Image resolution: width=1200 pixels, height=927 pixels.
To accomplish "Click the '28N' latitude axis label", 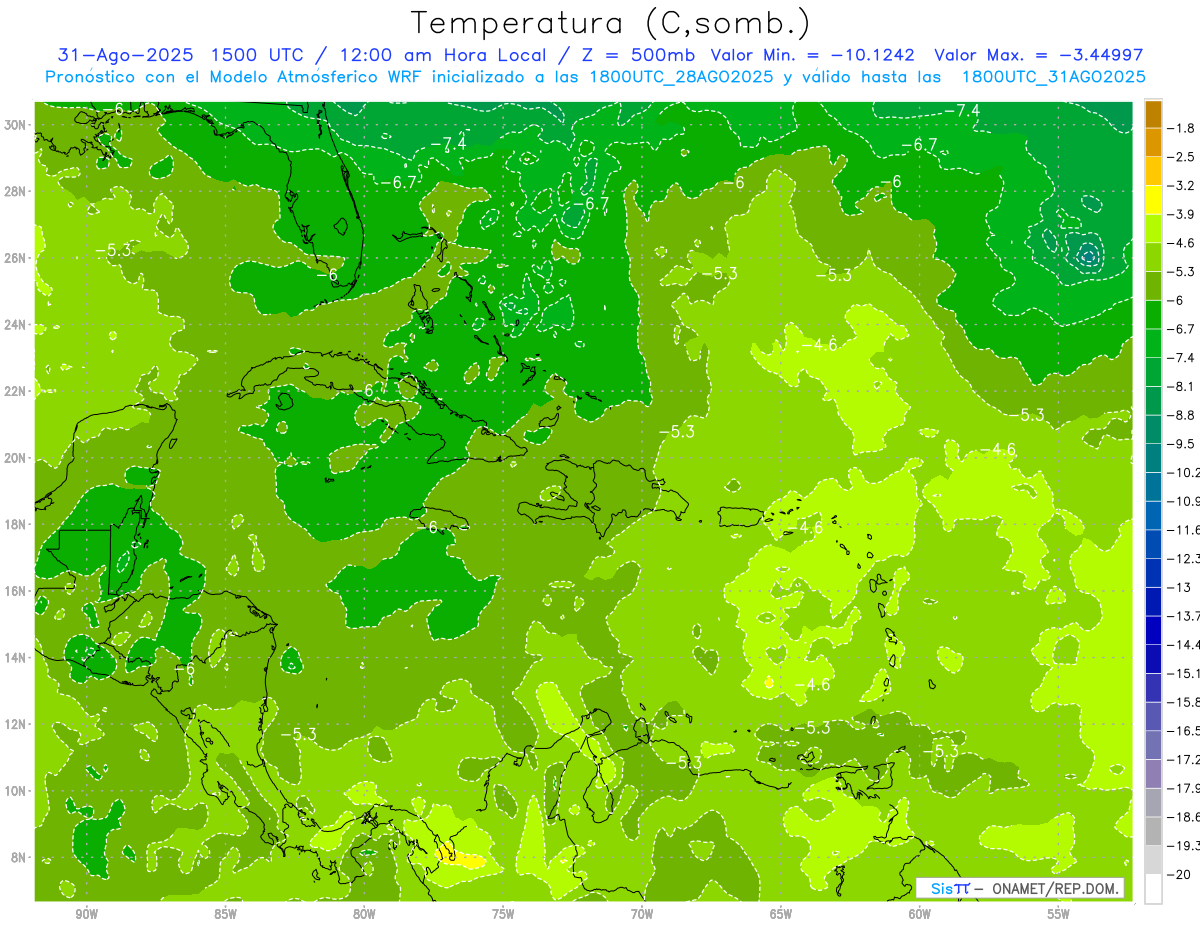I will click(16, 191).
